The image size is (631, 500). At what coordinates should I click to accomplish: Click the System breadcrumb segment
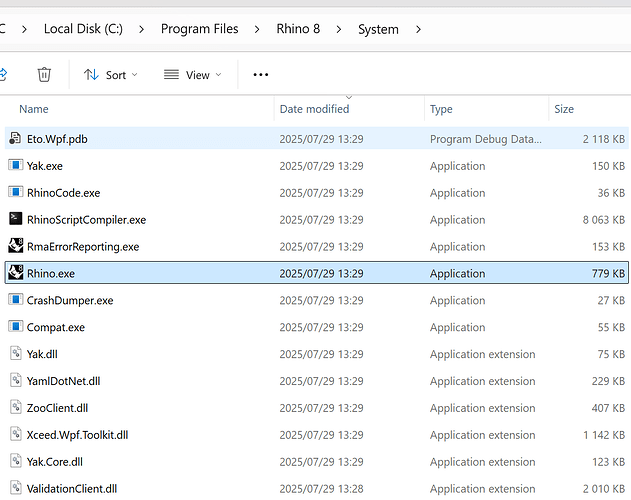pyautogui.click(x=378, y=29)
